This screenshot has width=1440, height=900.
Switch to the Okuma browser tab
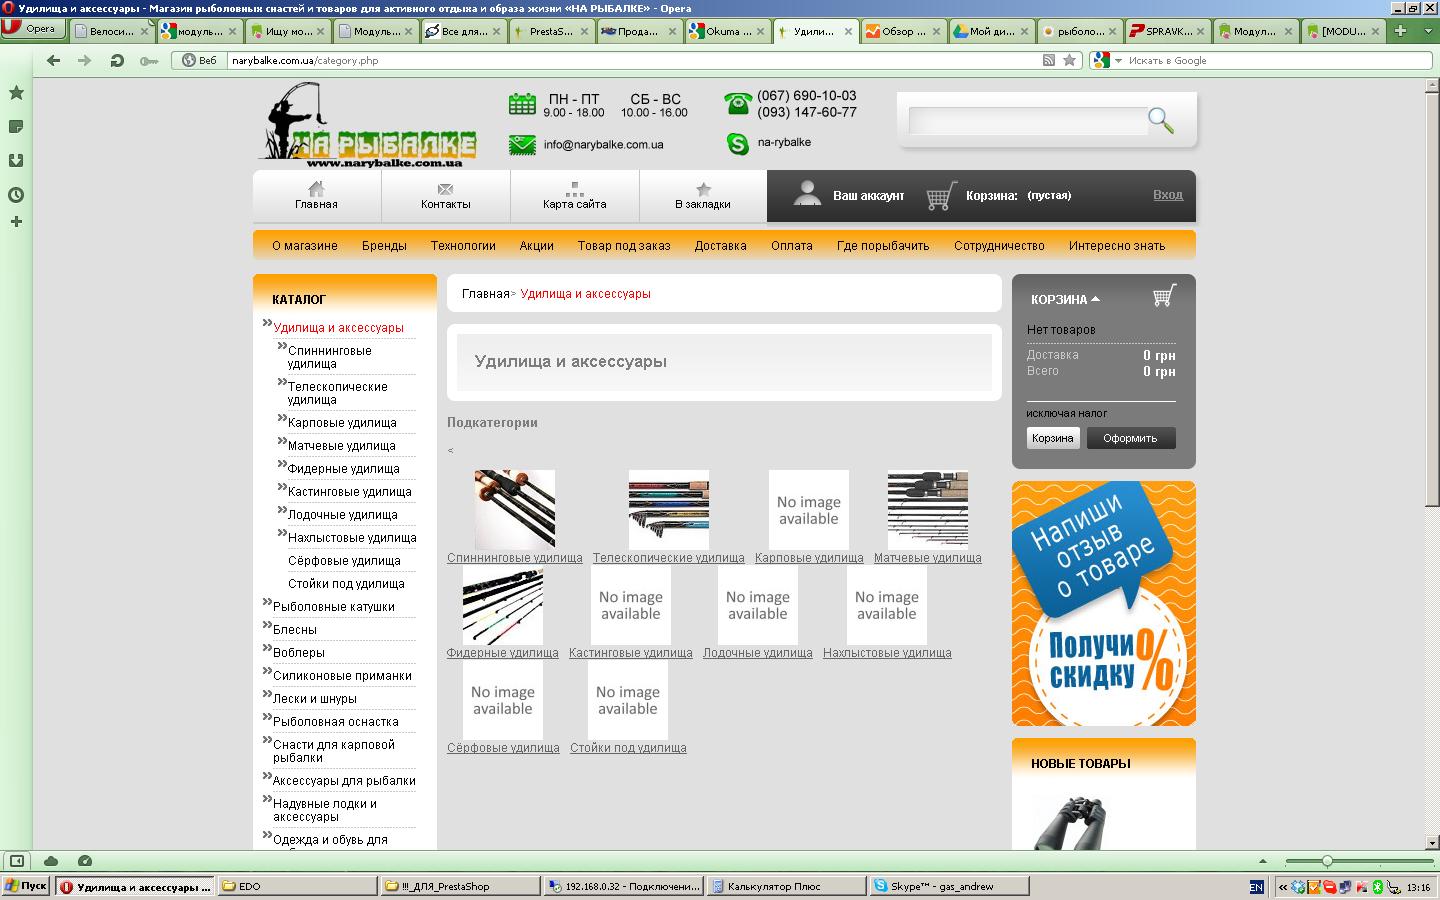pyautogui.click(x=724, y=31)
